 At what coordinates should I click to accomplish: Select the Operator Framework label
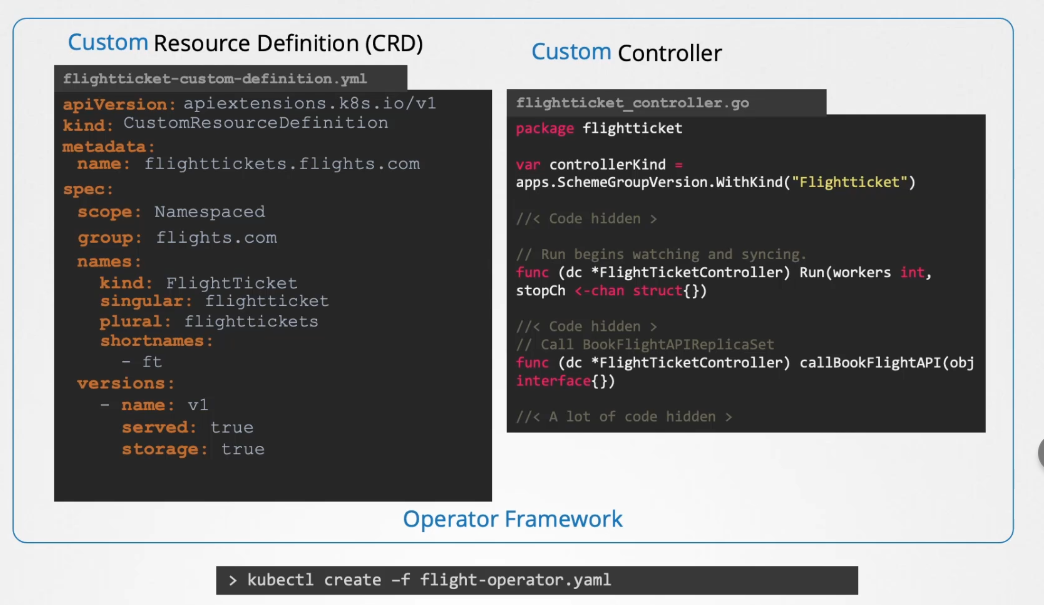point(512,519)
